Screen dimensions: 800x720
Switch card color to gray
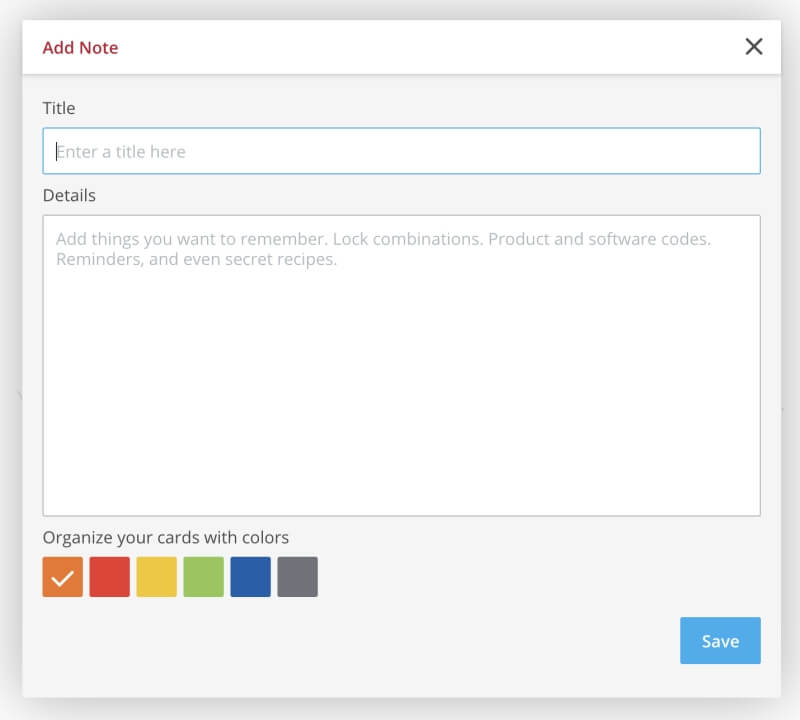(x=297, y=577)
